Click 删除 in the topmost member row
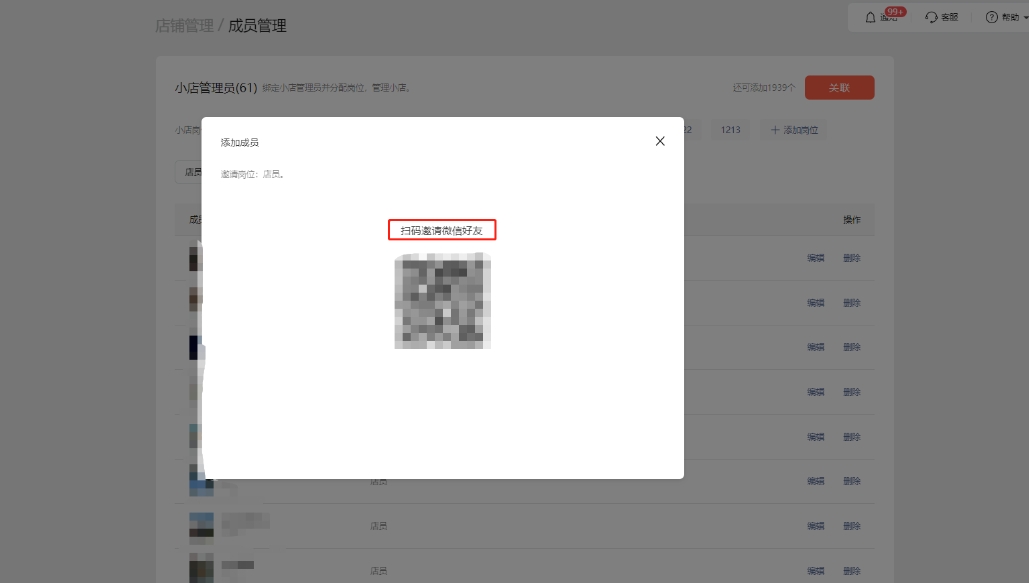The width and height of the screenshot is (1029, 583). pyautogui.click(x=852, y=258)
